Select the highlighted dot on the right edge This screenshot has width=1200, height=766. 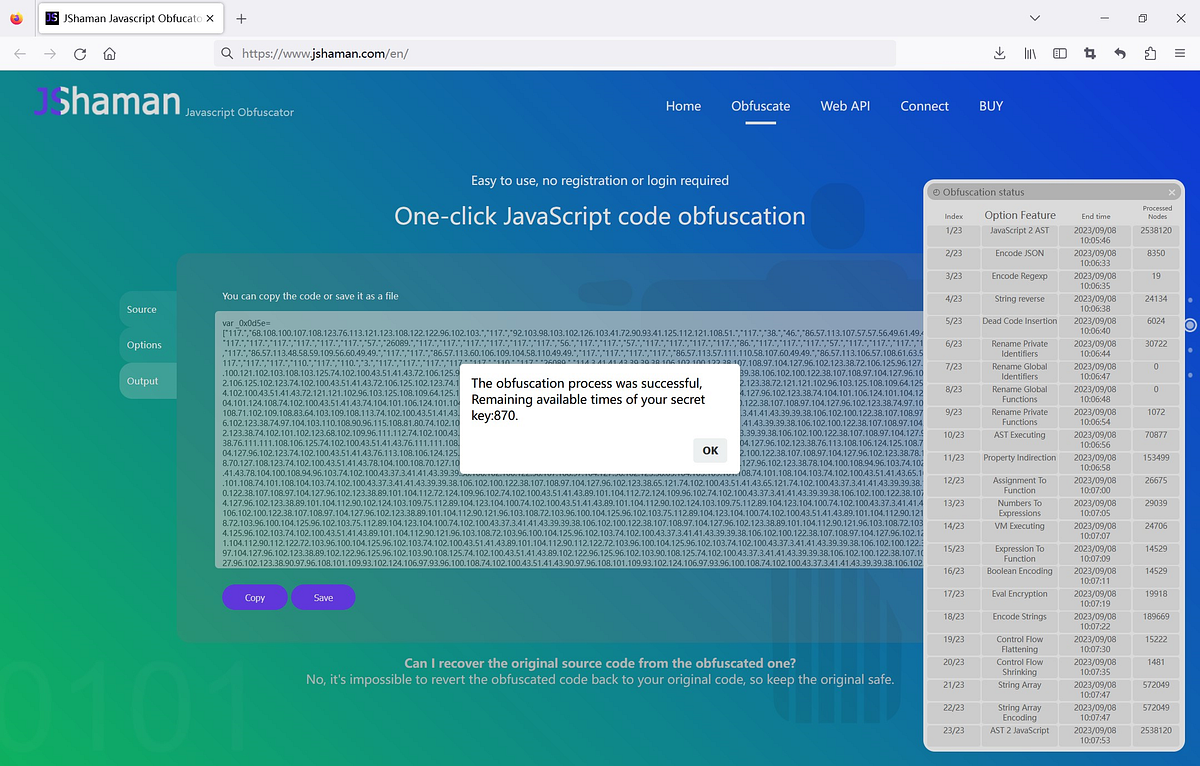(1189, 324)
